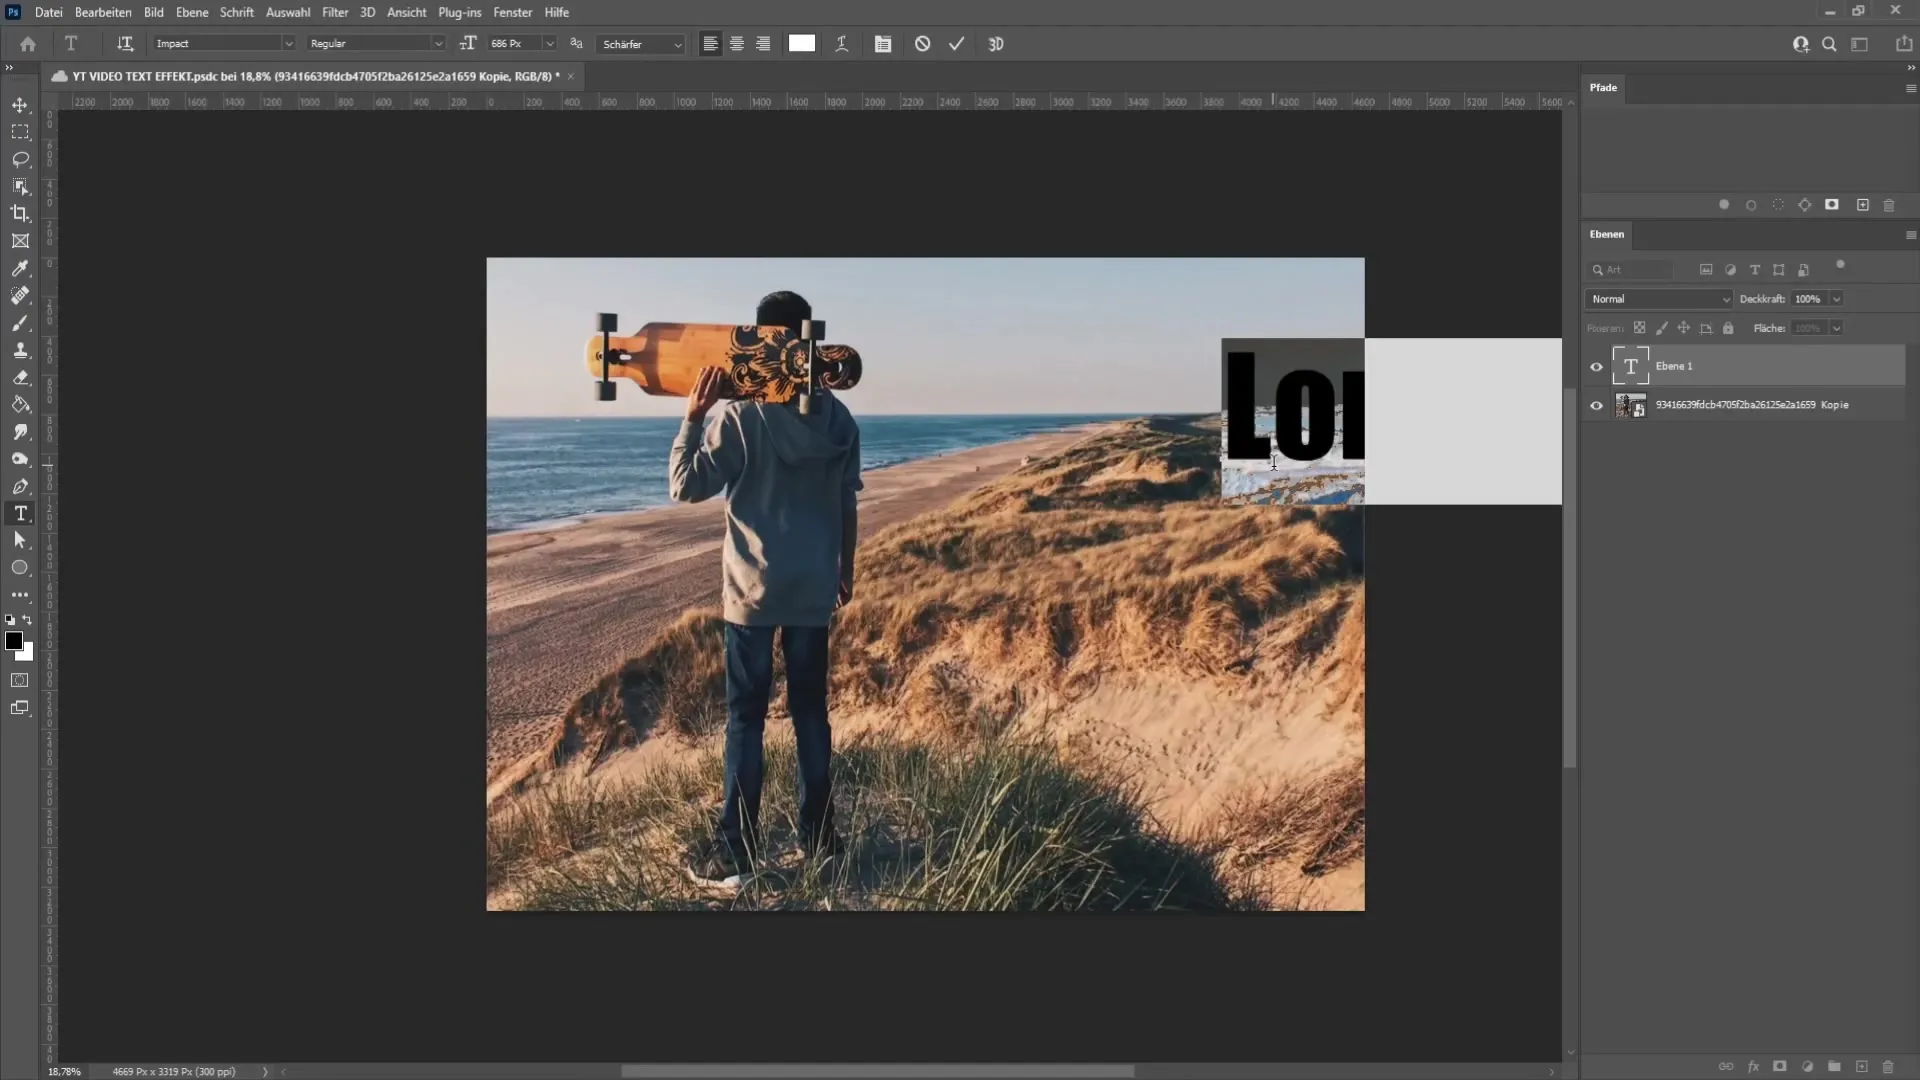
Task: Click the Kopie layer thumbnail
Action: (x=1631, y=405)
